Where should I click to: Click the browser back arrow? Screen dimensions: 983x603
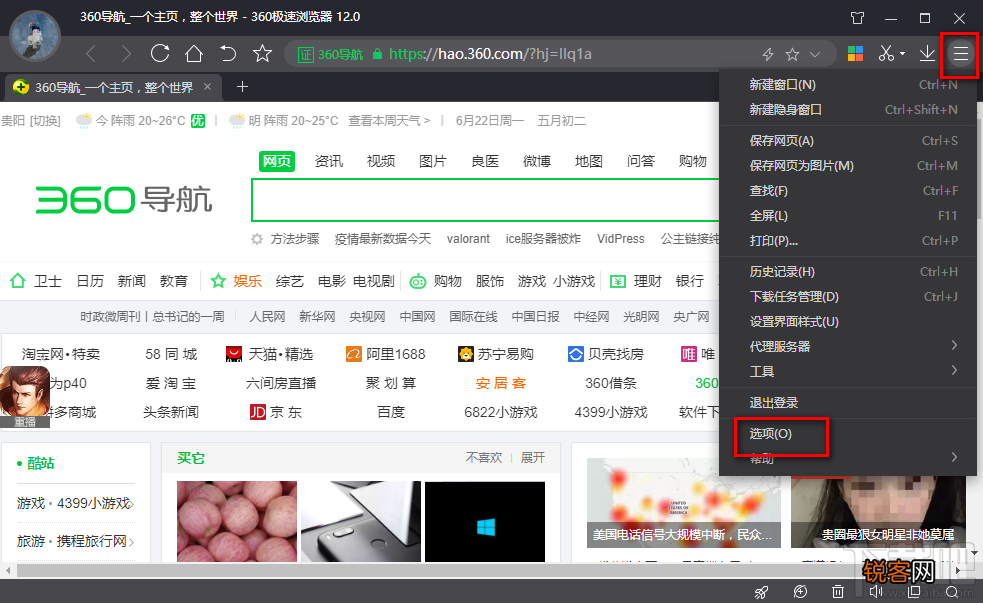click(x=92, y=54)
